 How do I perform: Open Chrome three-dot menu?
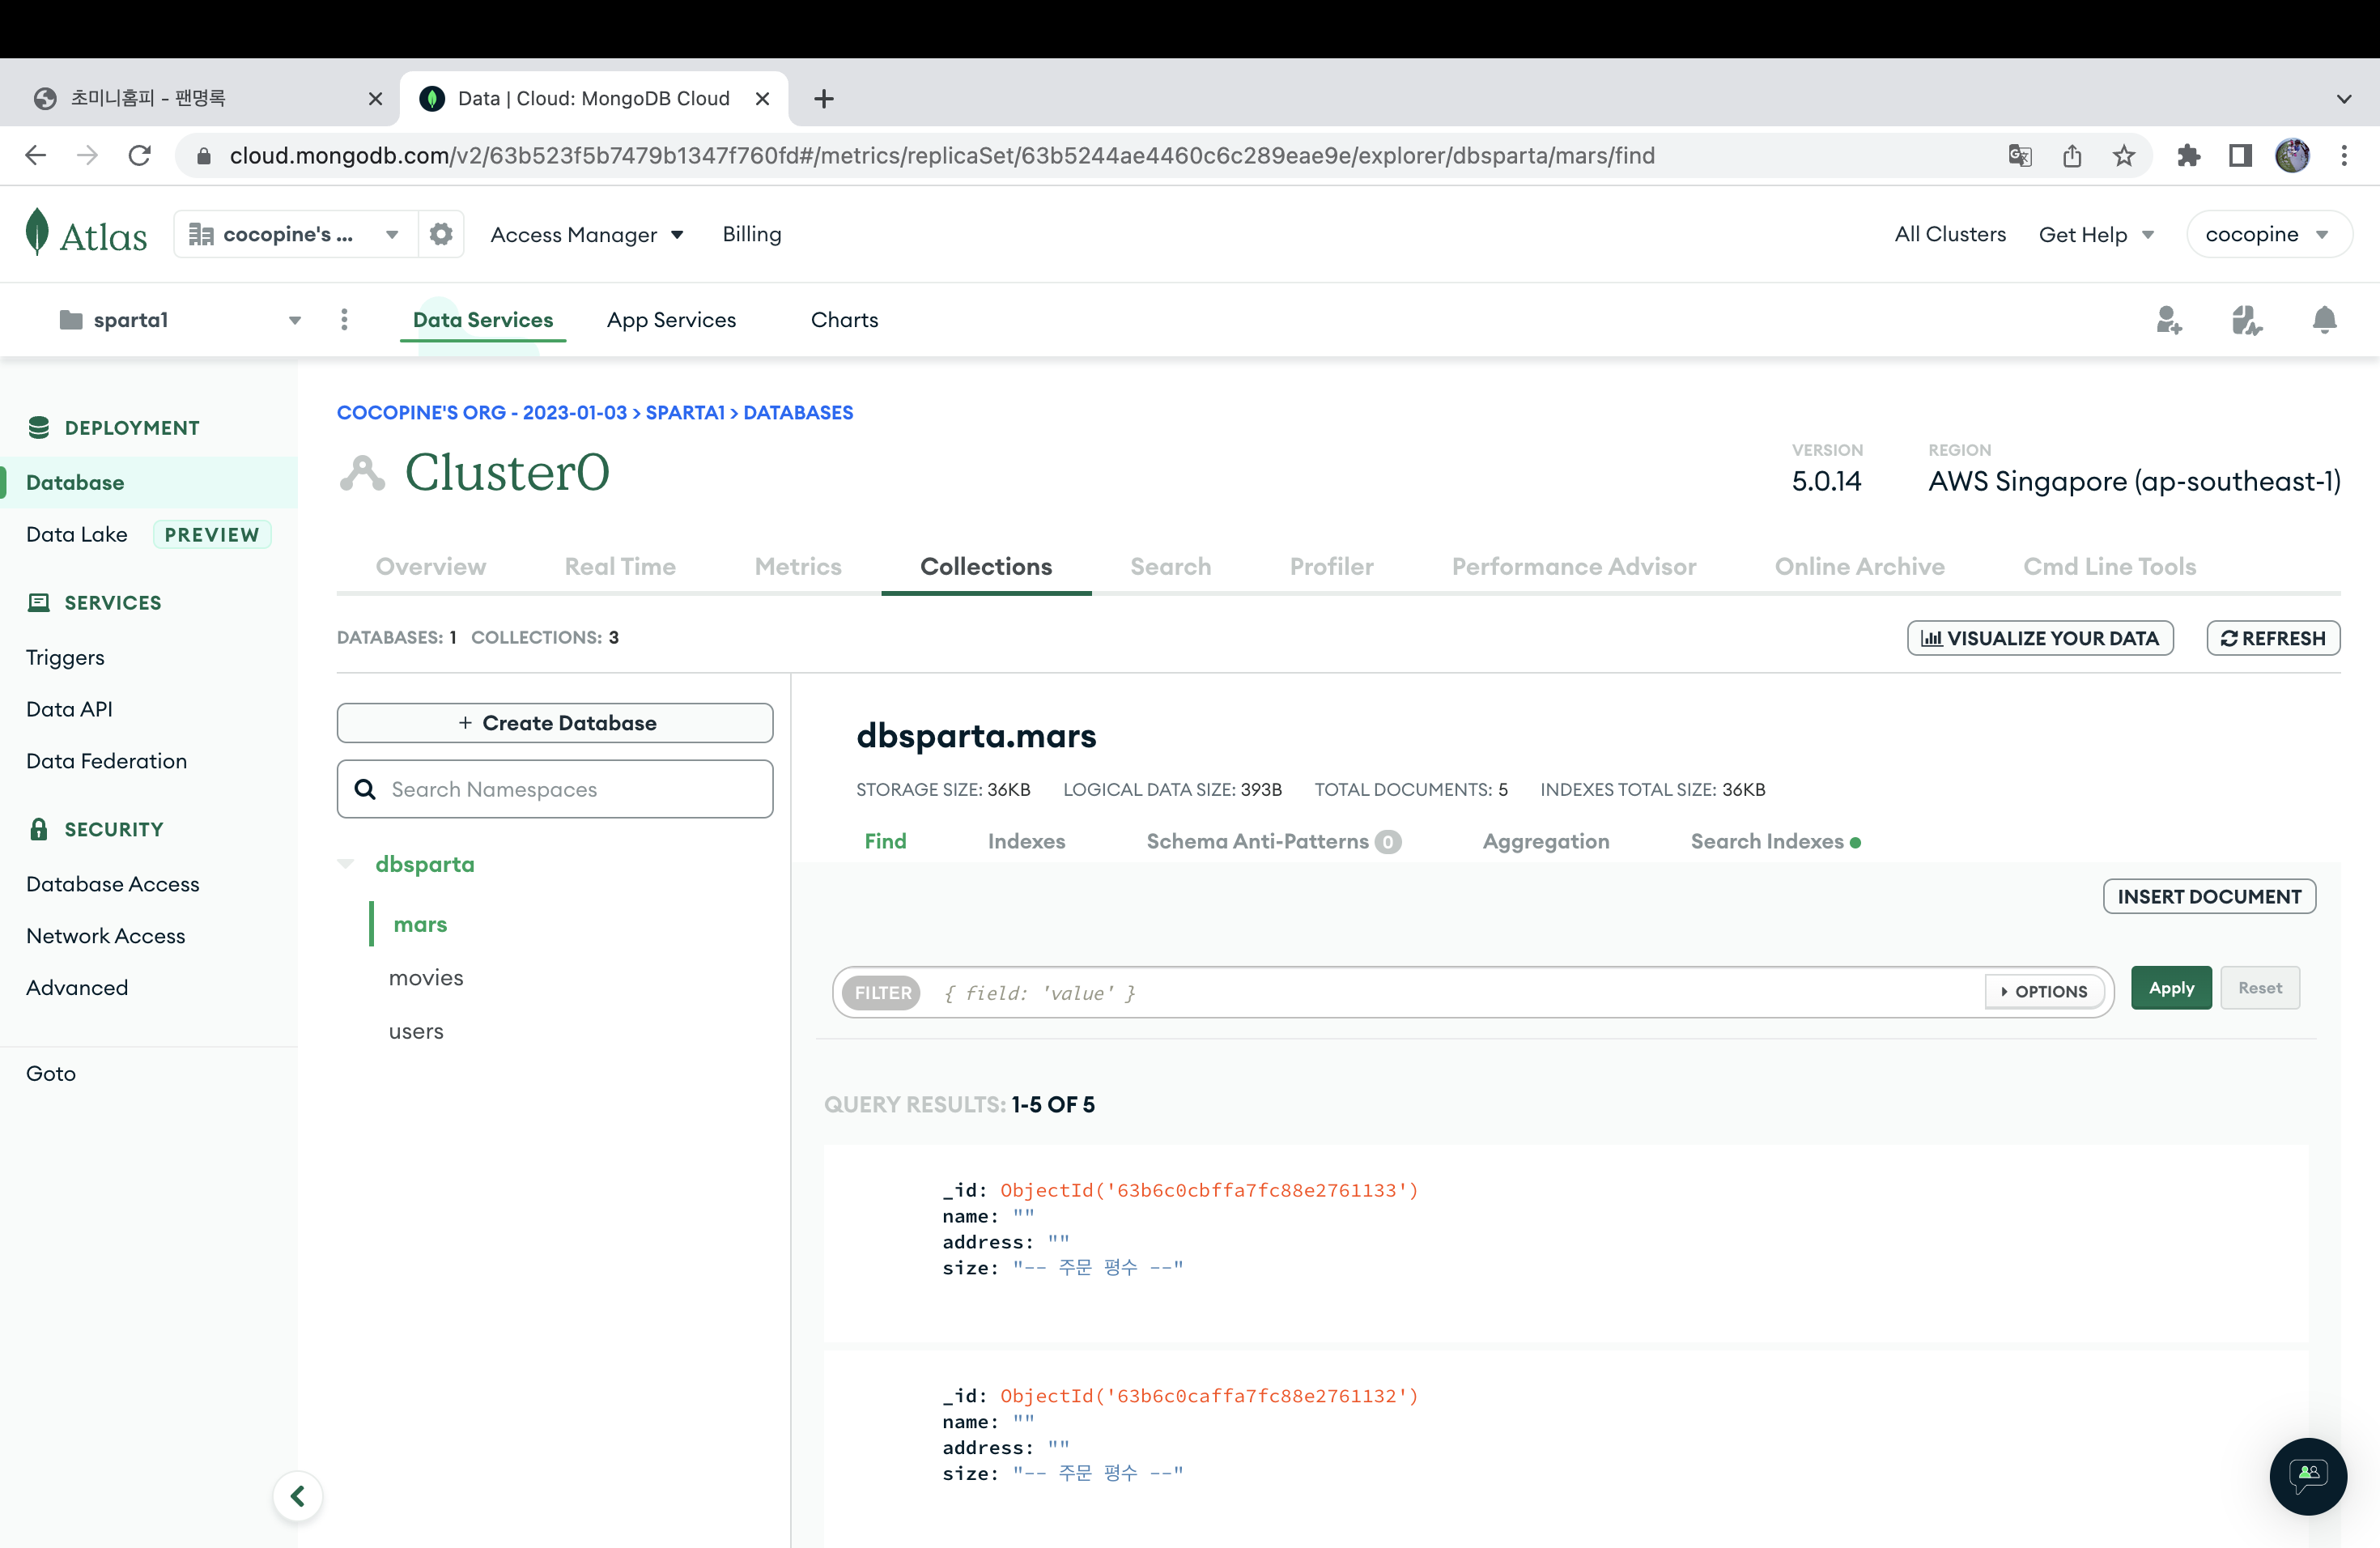(2344, 155)
